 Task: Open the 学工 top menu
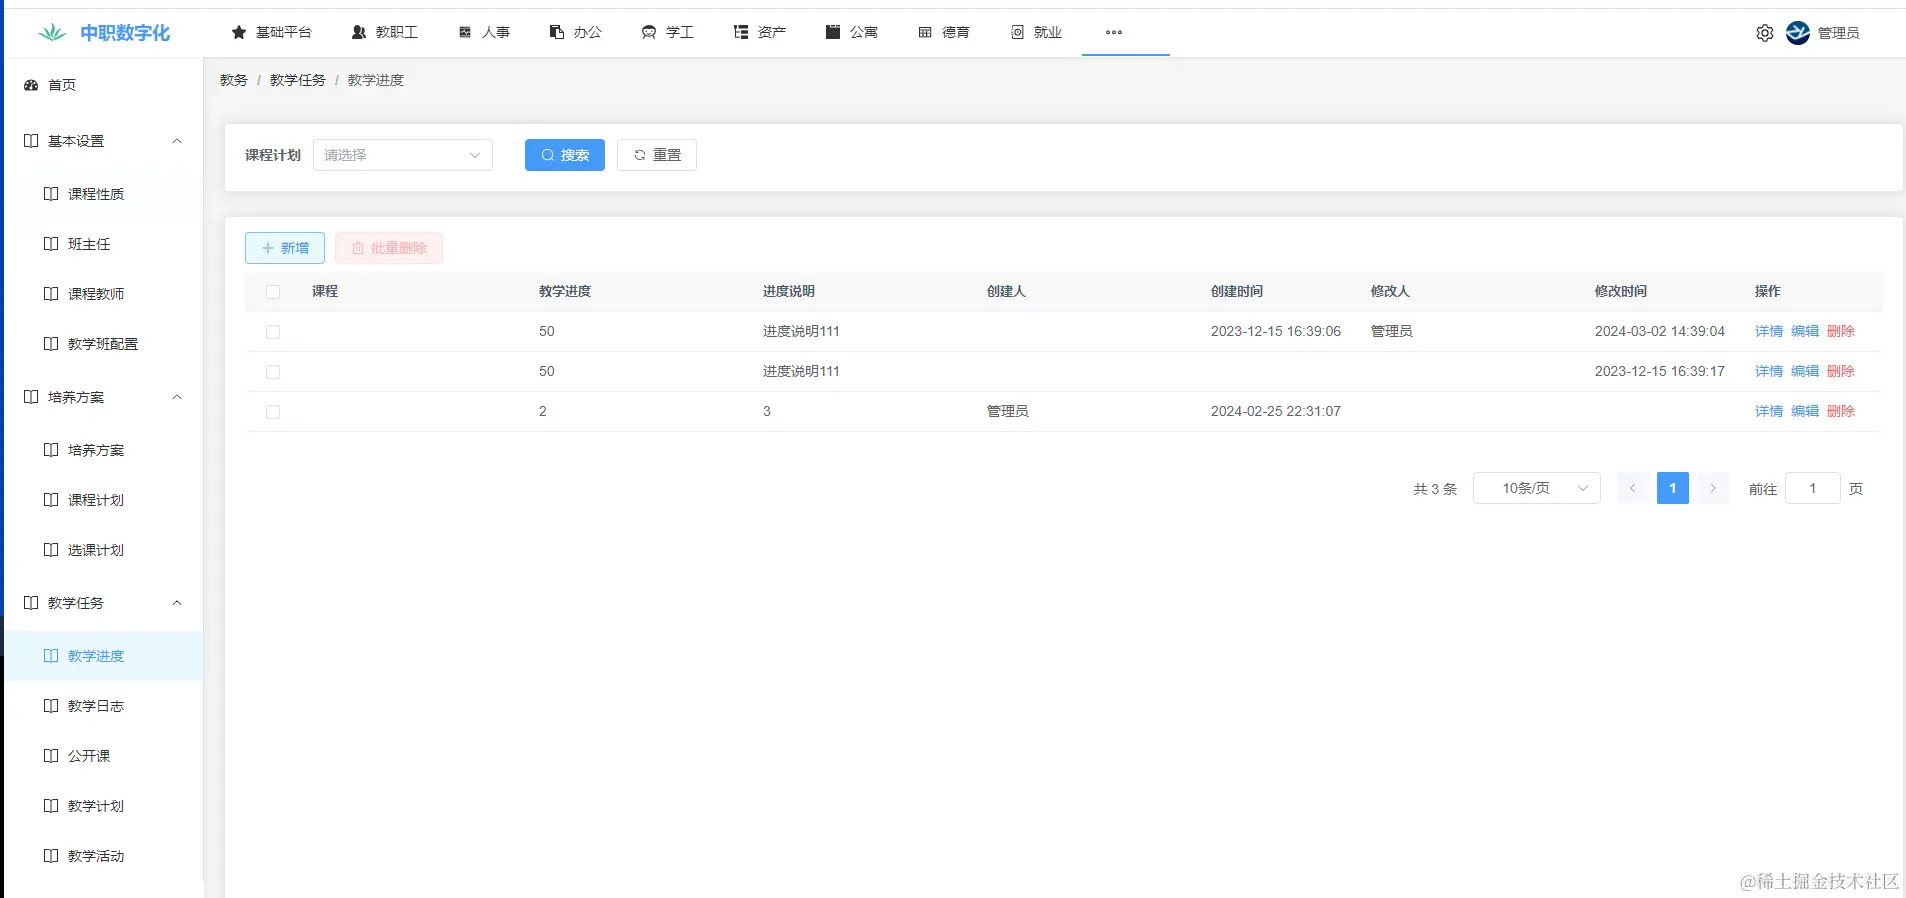pyautogui.click(x=668, y=32)
